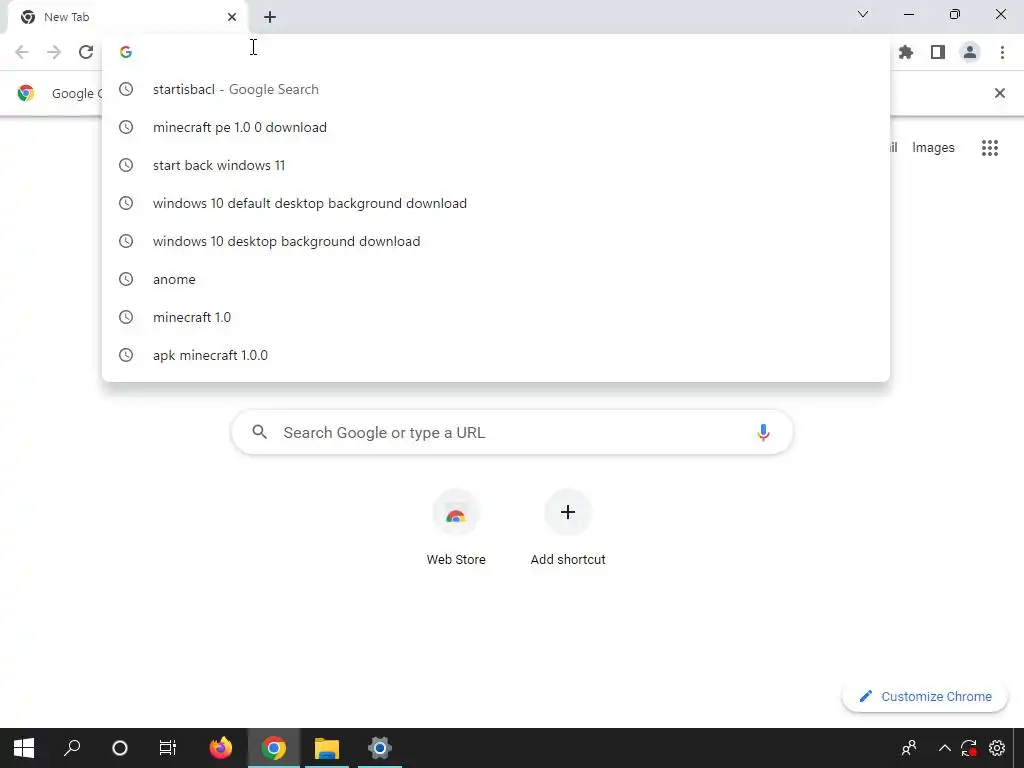Open File Explorer from the taskbar
Viewport: 1024px width, 768px height.
[327, 748]
